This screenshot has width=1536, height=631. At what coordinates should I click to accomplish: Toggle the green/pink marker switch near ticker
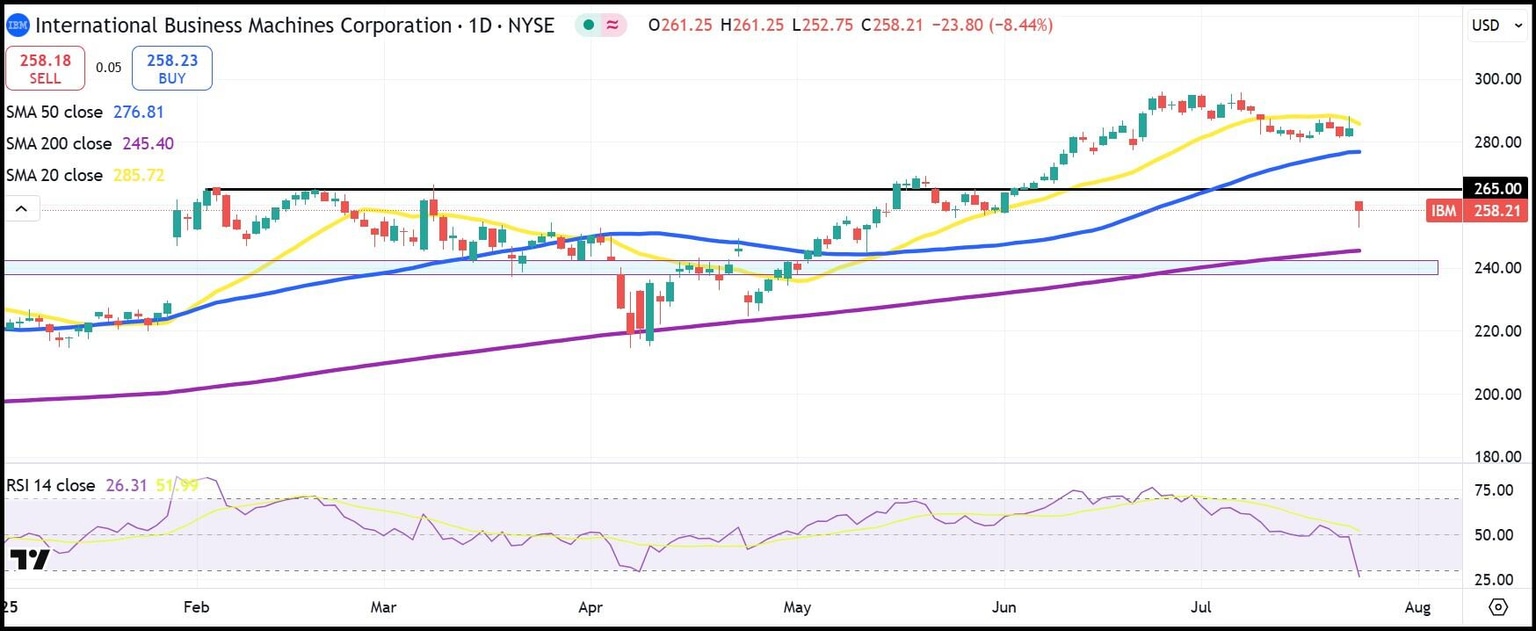(x=602, y=25)
